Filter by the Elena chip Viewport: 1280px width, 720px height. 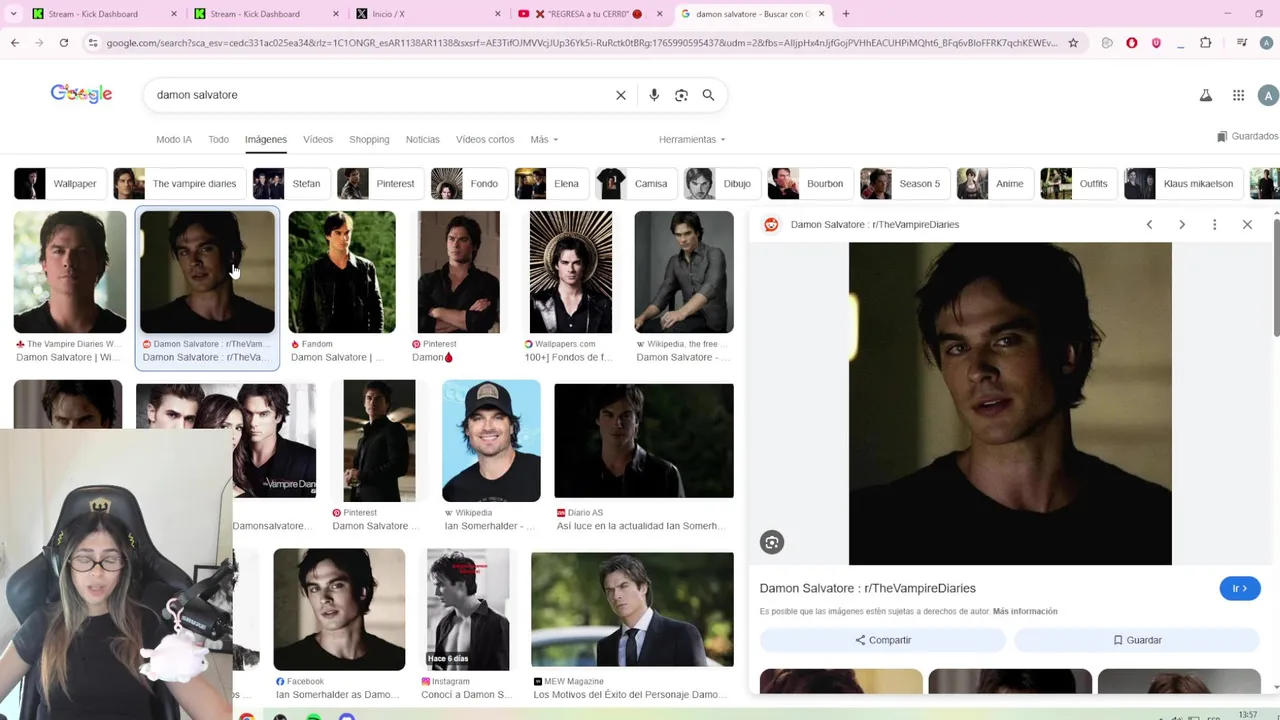click(550, 184)
